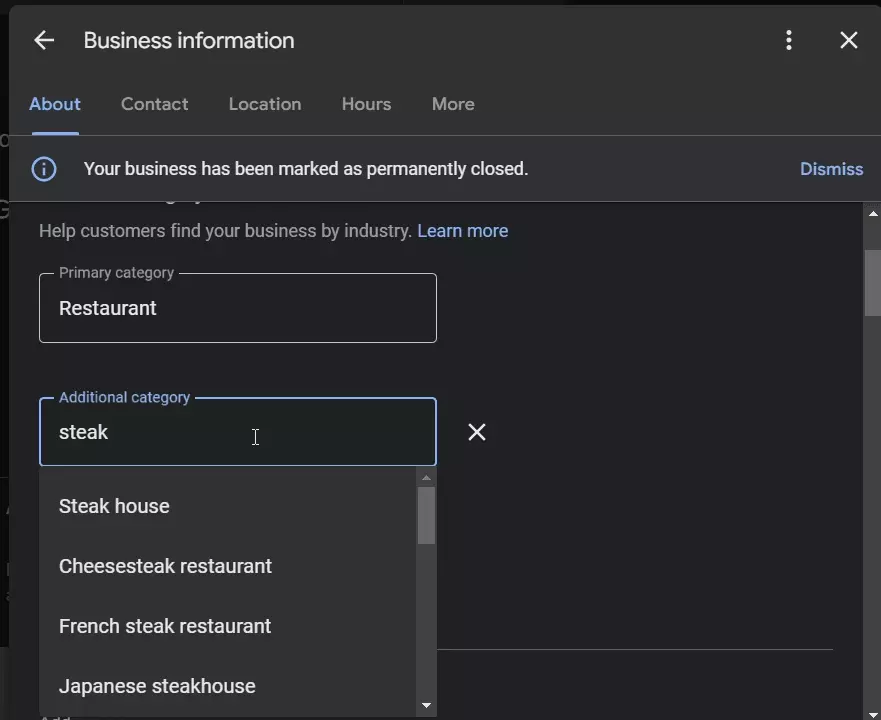
Task: Switch to the About tab
Action: tap(55, 104)
